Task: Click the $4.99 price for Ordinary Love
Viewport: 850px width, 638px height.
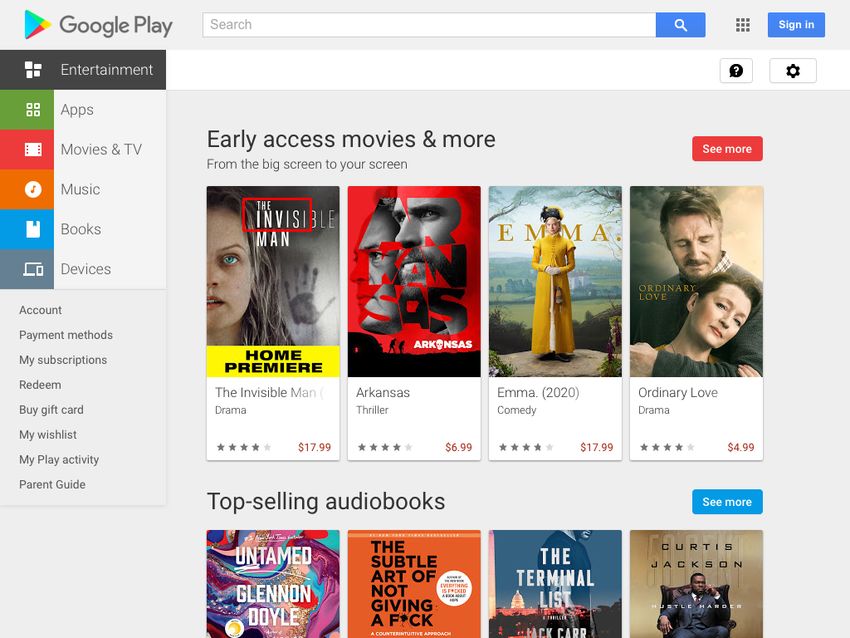Action: click(x=740, y=447)
